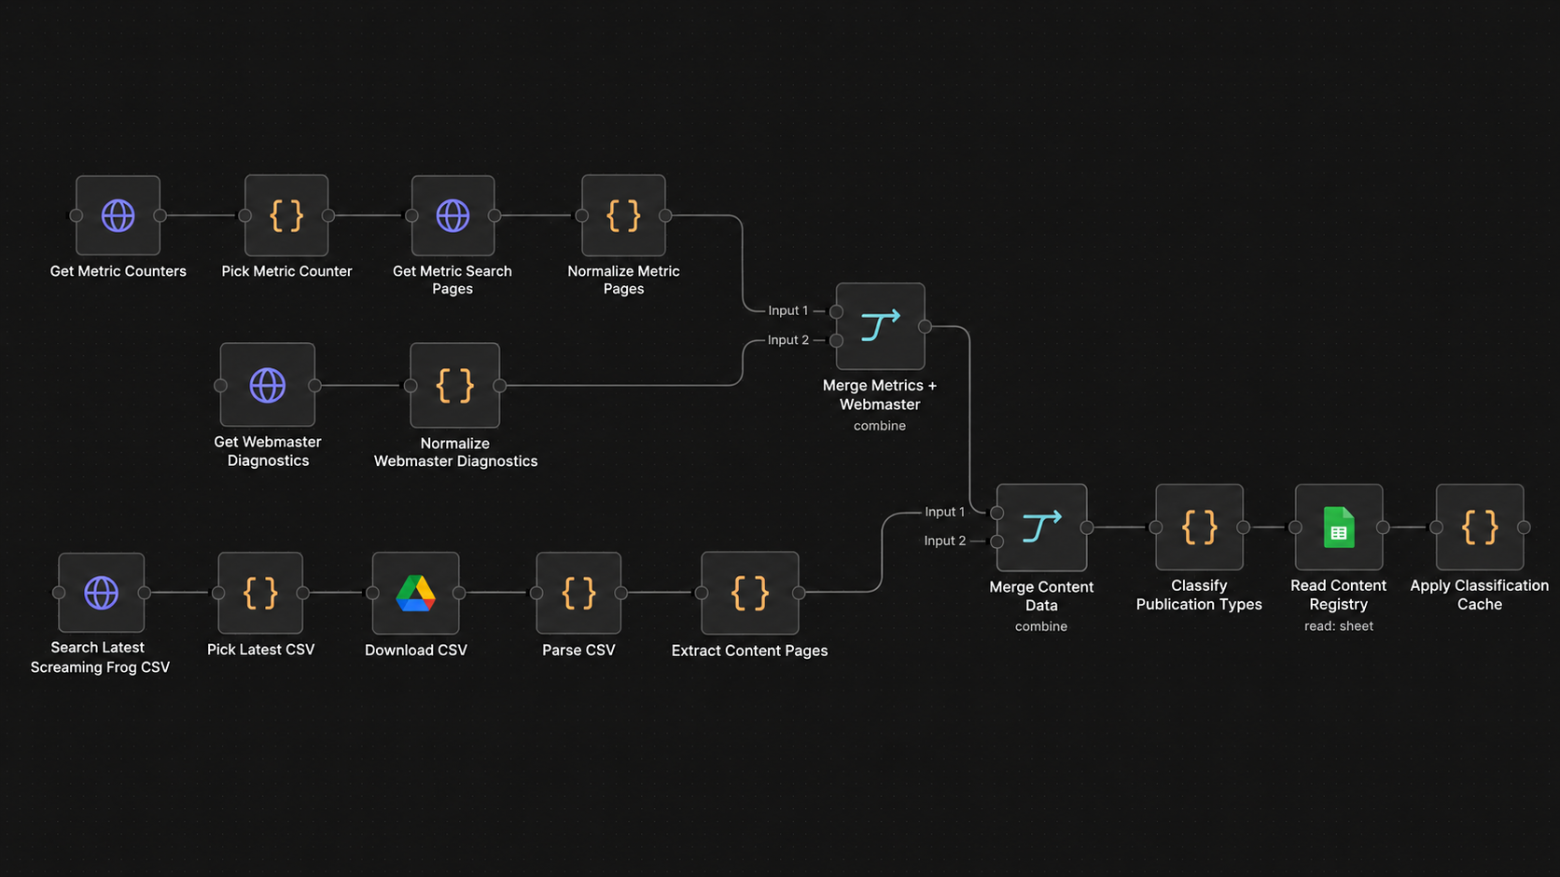Open the Pick Latest CSV code node
This screenshot has width=1560, height=877.
tap(260, 593)
